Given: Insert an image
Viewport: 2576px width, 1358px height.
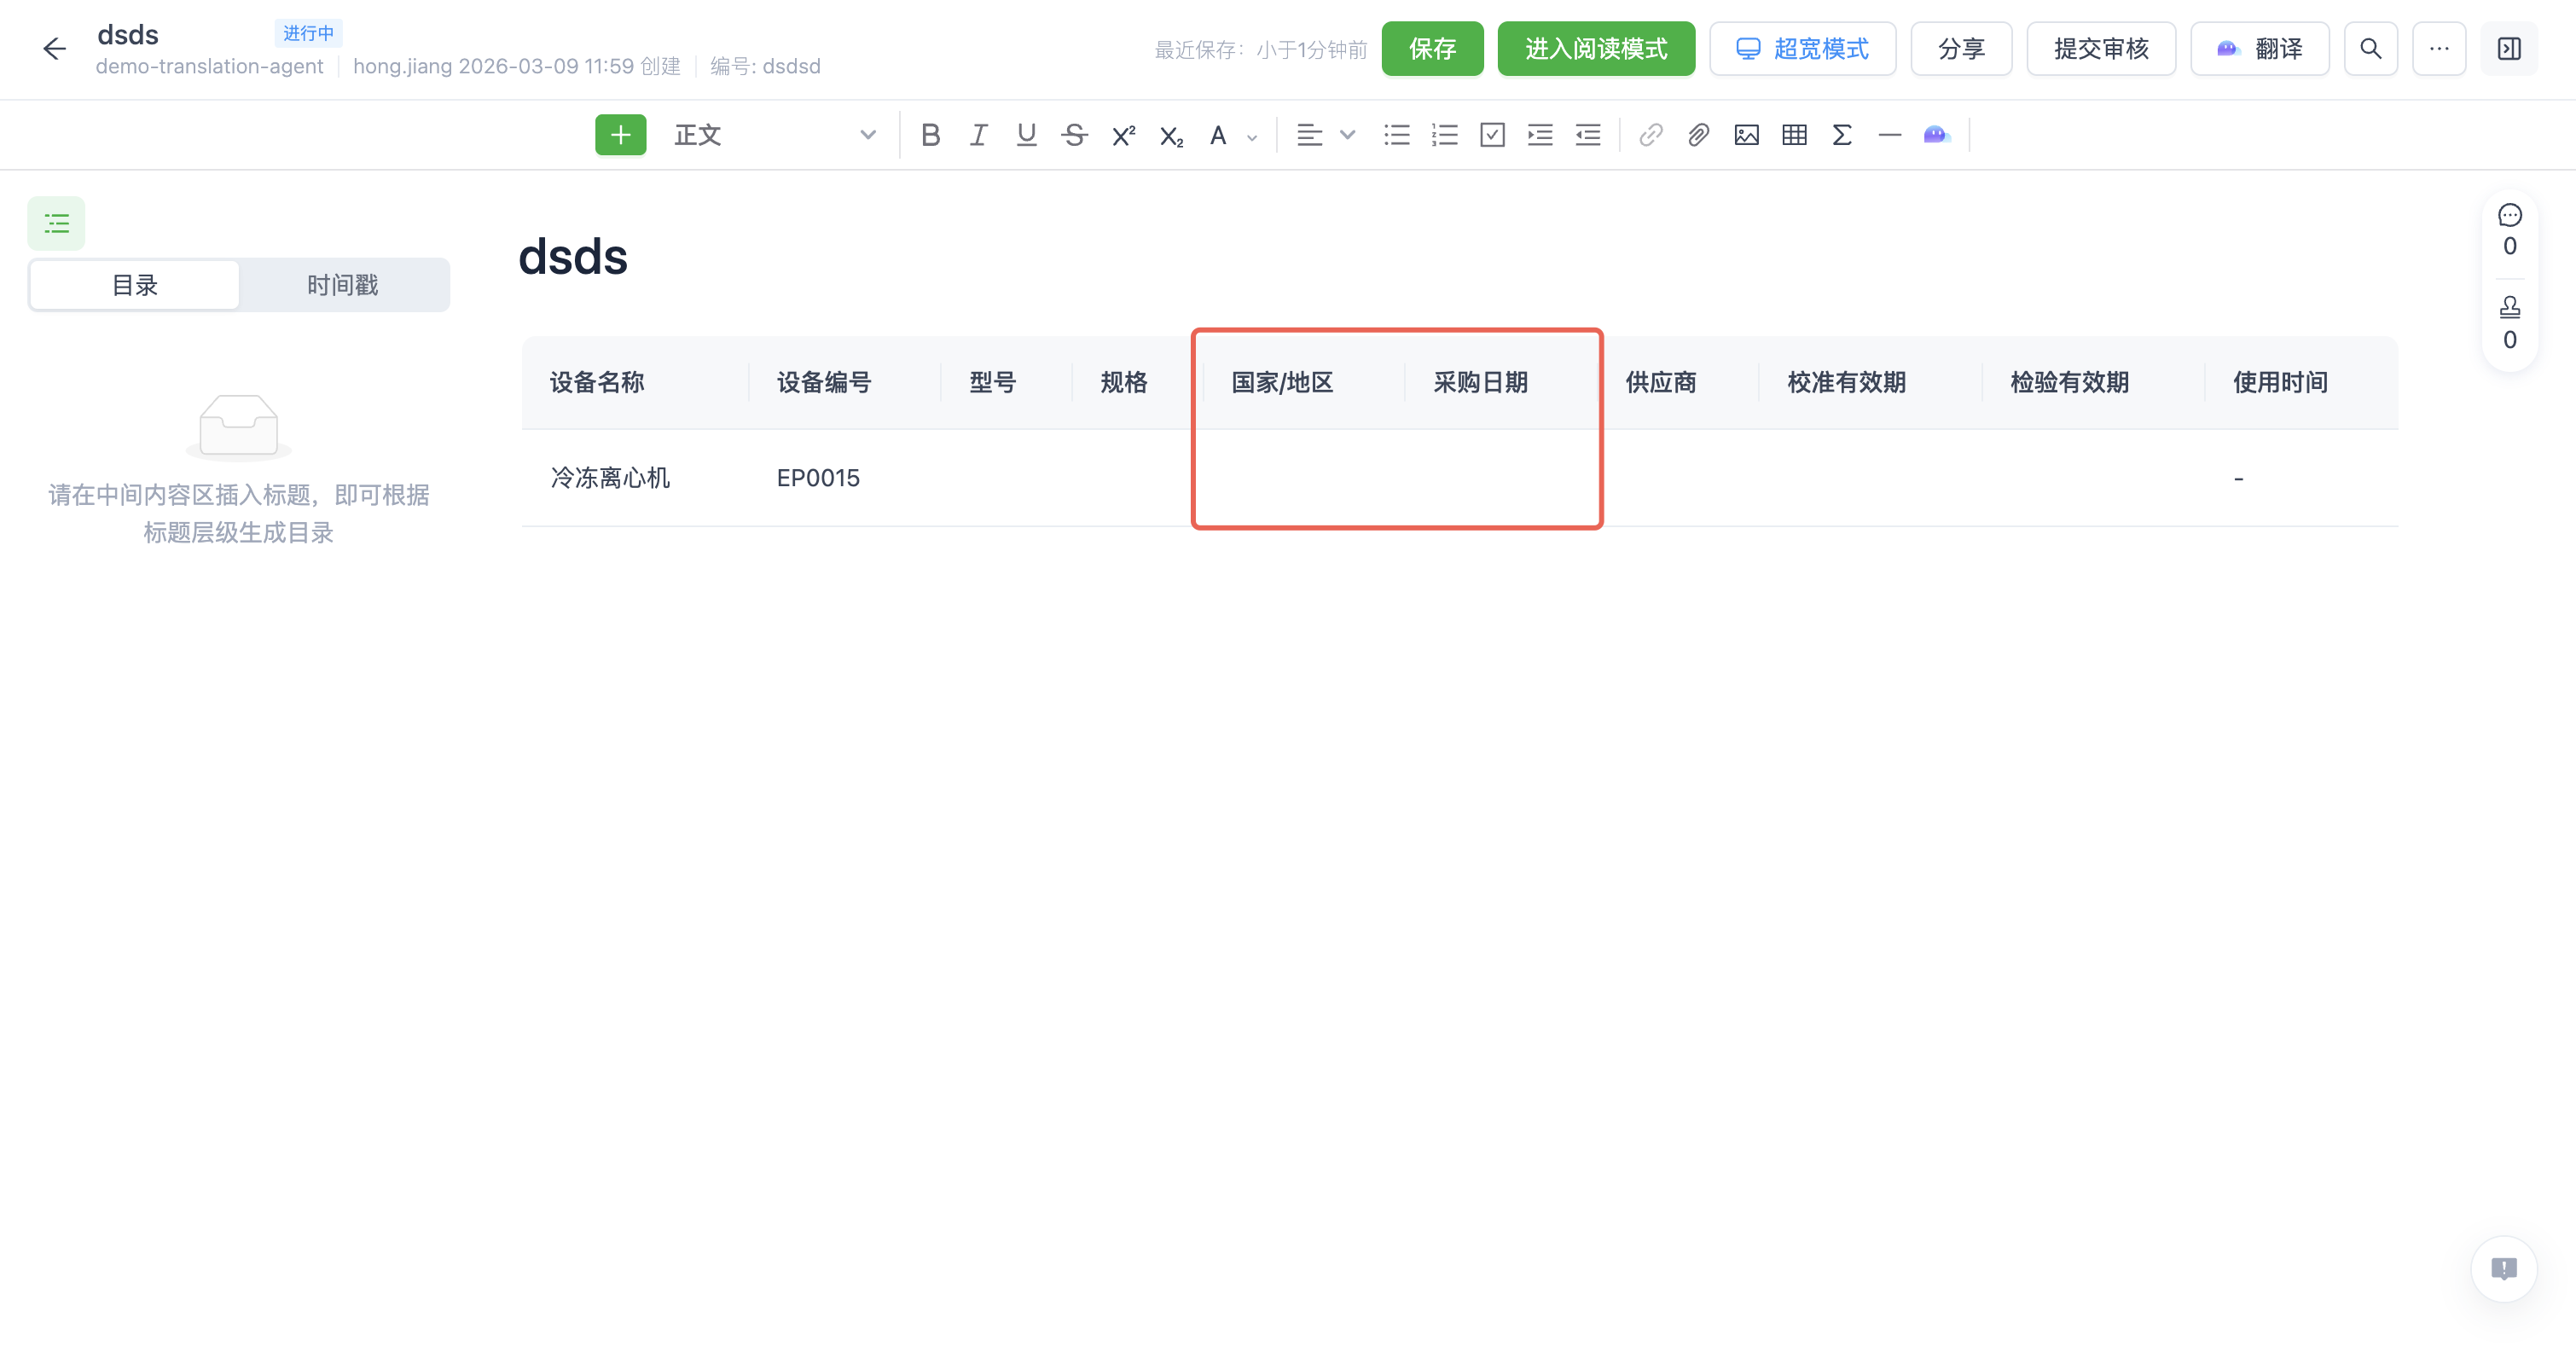Looking at the screenshot, I should point(1746,135).
